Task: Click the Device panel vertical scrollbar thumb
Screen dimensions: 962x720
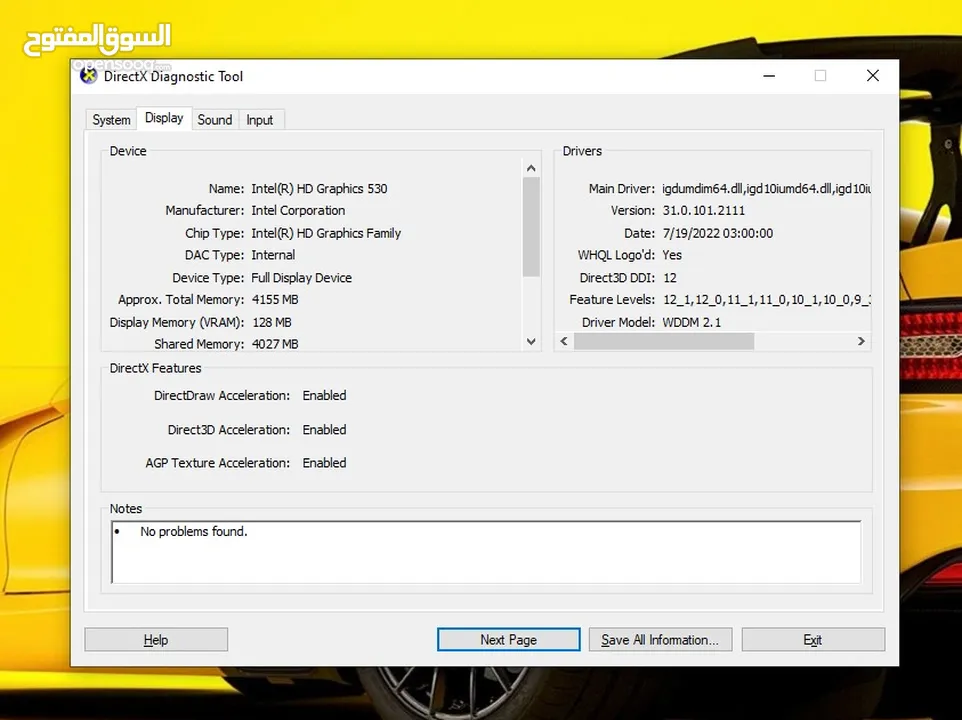Action: [531, 227]
